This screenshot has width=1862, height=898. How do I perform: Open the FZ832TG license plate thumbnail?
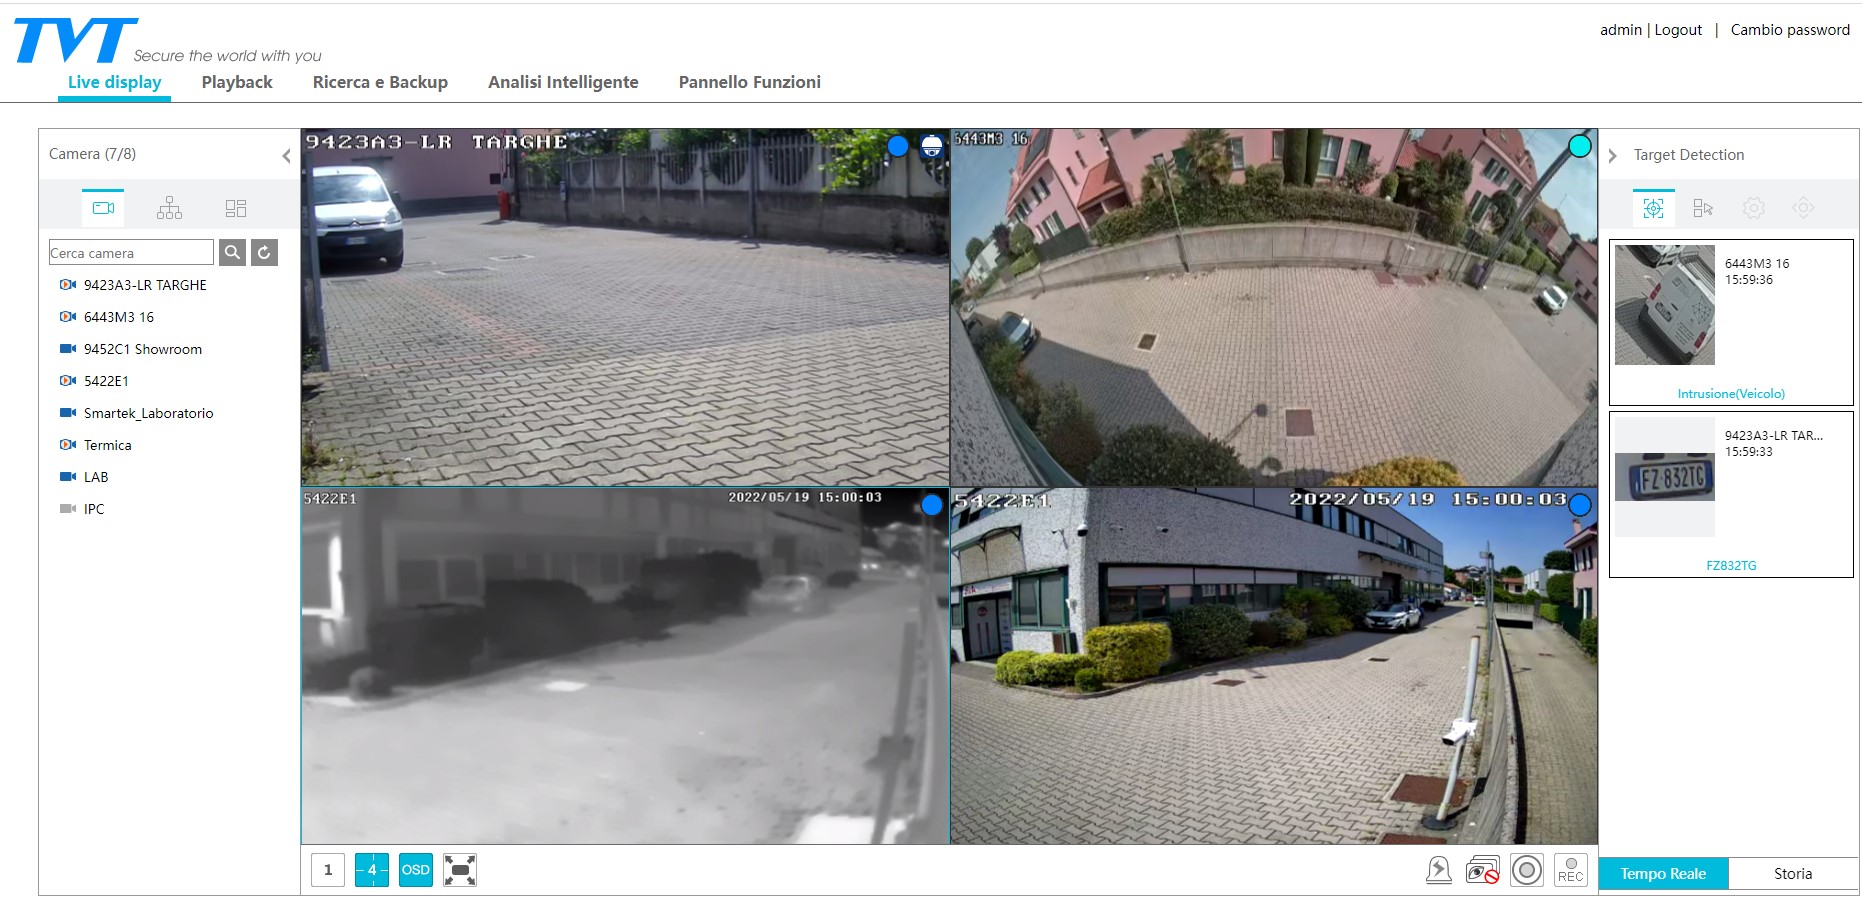tap(1664, 477)
